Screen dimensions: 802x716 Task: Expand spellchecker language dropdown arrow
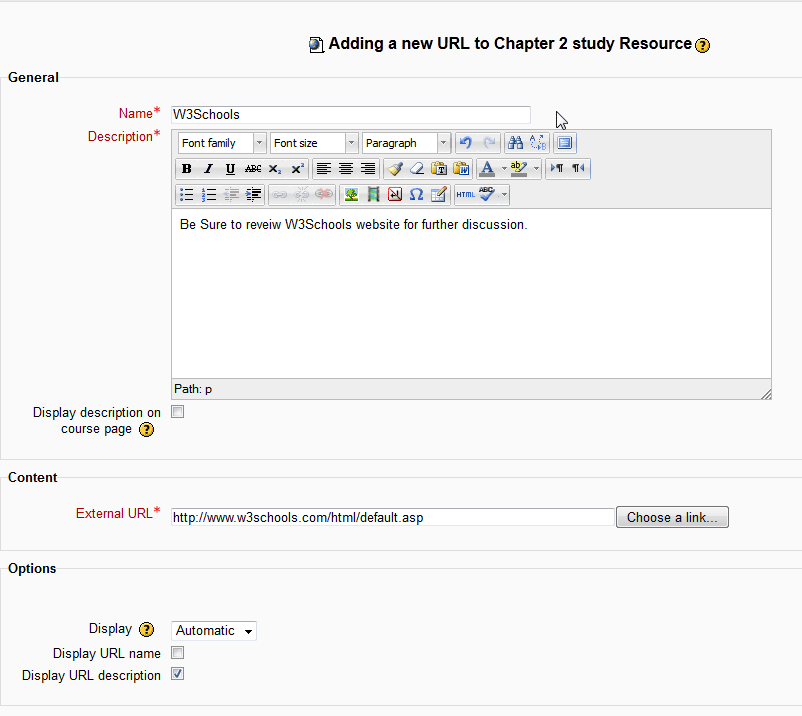tap(504, 195)
